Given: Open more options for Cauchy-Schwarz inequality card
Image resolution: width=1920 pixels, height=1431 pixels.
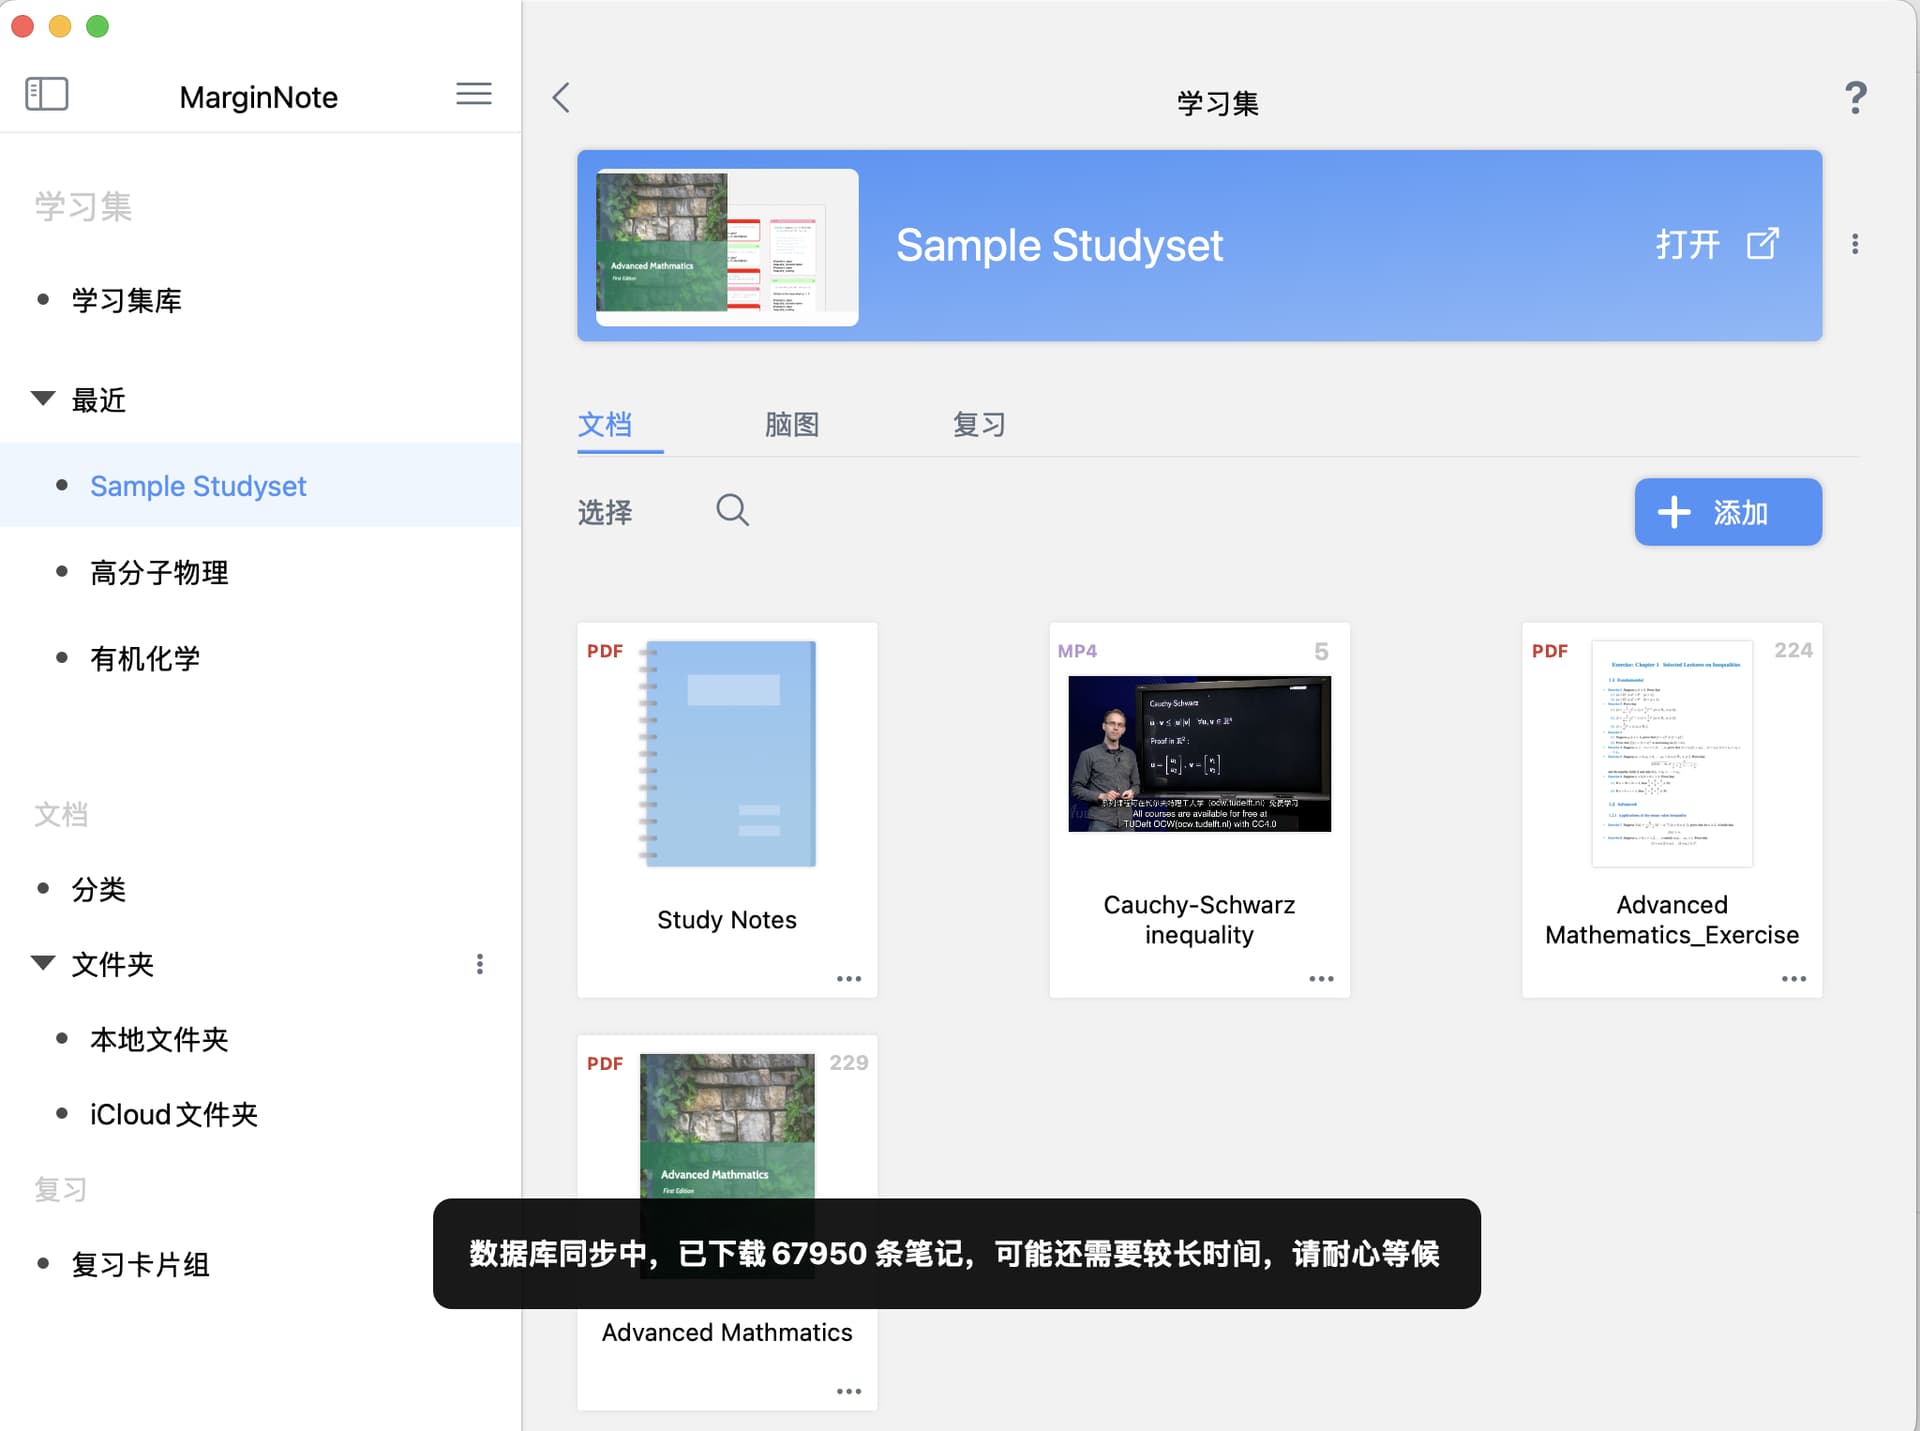Looking at the screenshot, I should pos(1321,979).
